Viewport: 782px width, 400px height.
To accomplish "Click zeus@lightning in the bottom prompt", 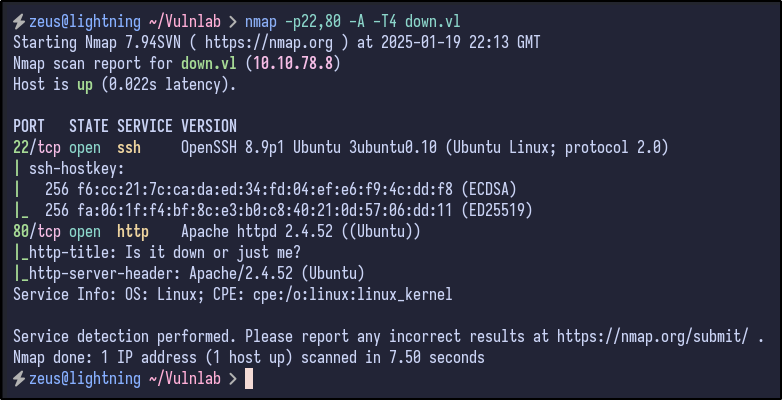I will [x=86, y=378].
